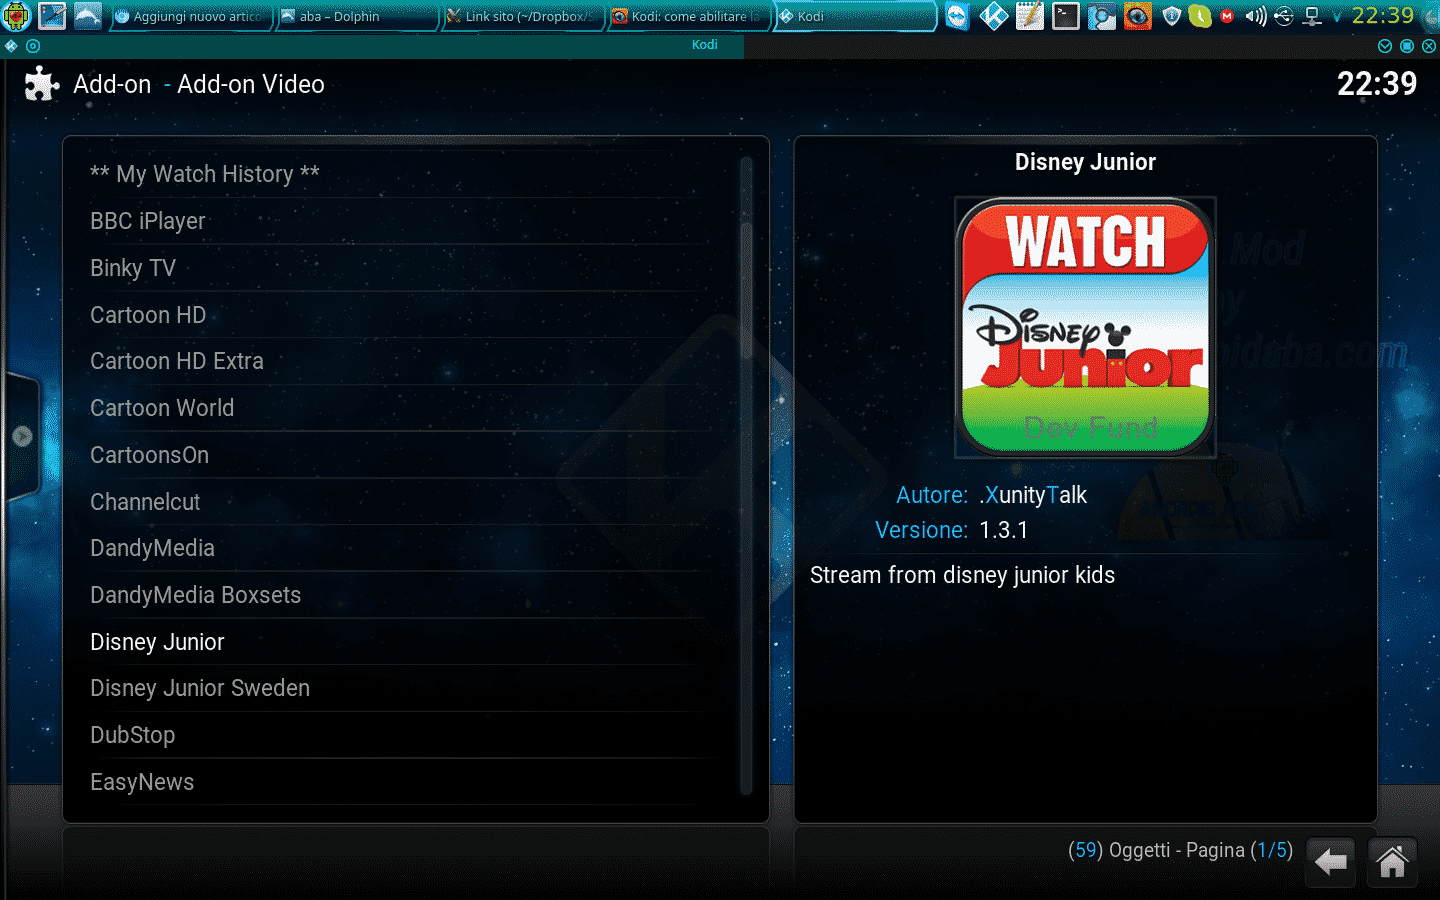This screenshot has height=900, width=1440.
Task: Click the Add-on Video breadcrumb title
Action: pyautogui.click(x=251, y=84)
